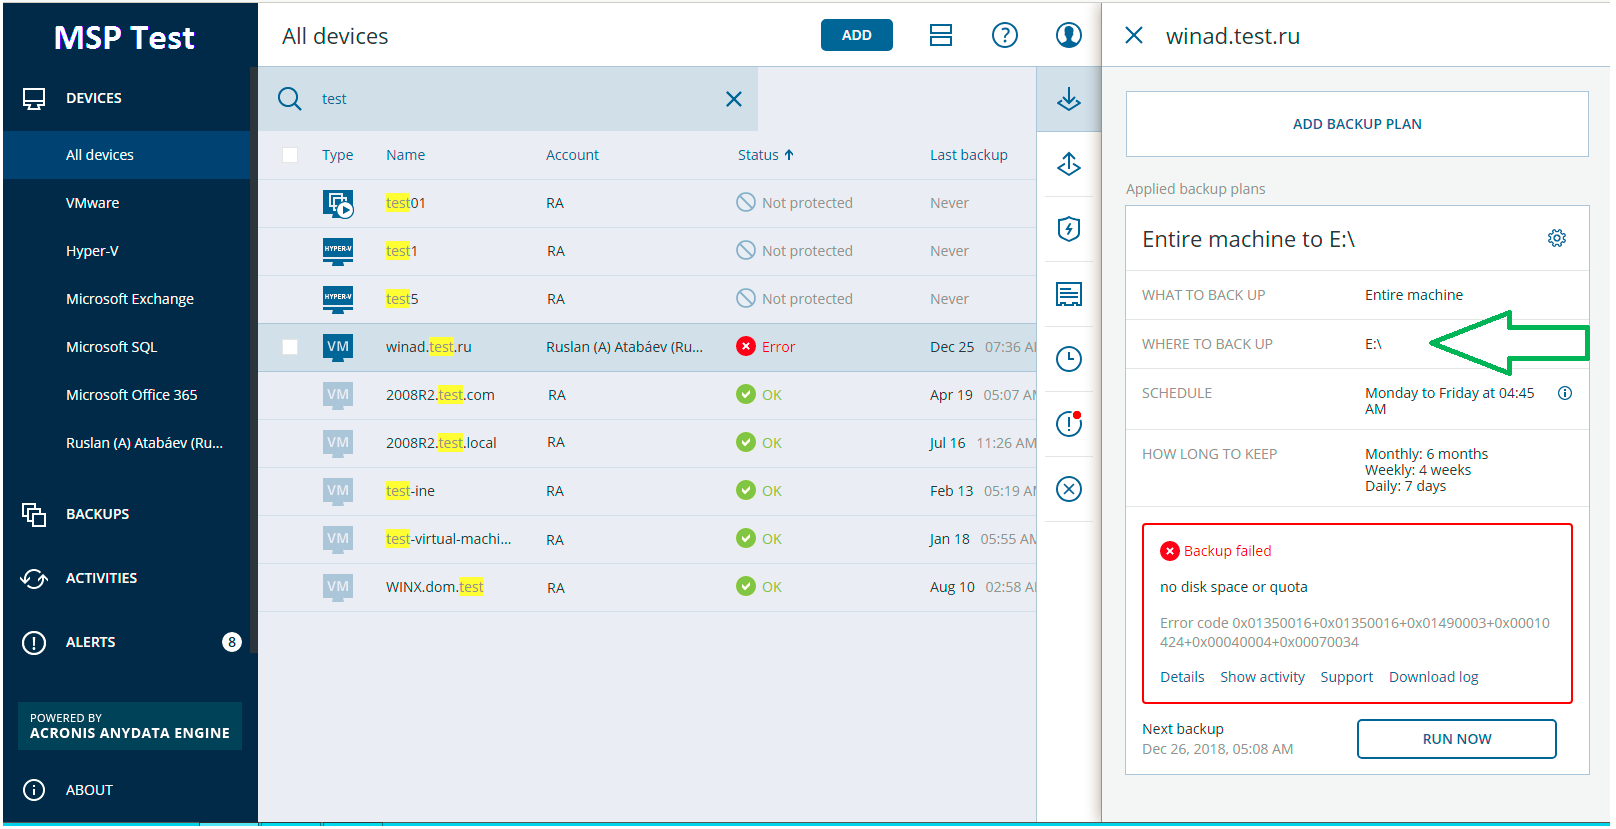This screenshot has width=1616, height=829.
Task: Switch device list view layout
Action: [x=940, y=35]
